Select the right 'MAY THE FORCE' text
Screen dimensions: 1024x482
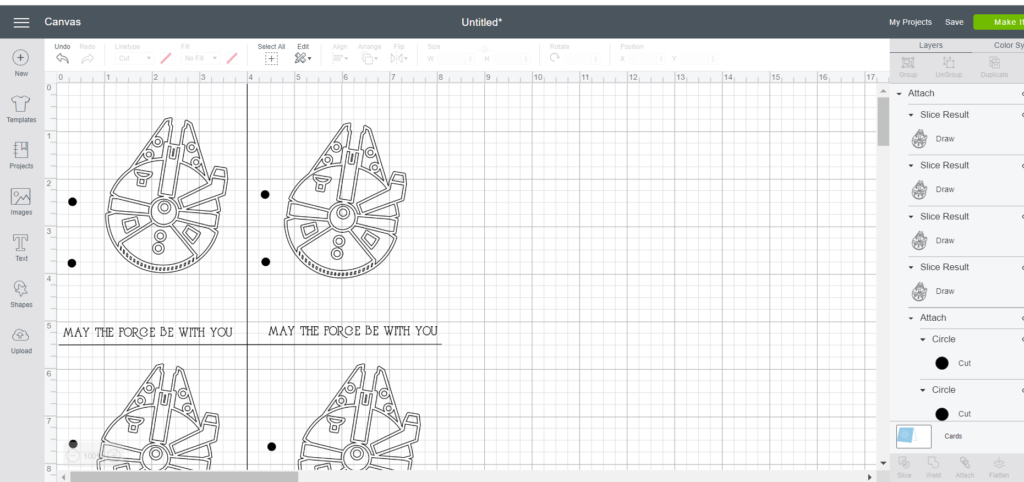pos(353,331)
